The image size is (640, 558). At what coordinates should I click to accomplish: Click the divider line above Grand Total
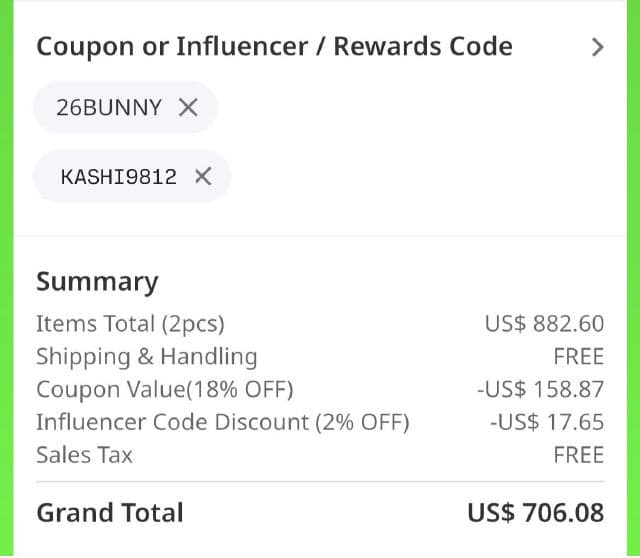coord(320,482)
